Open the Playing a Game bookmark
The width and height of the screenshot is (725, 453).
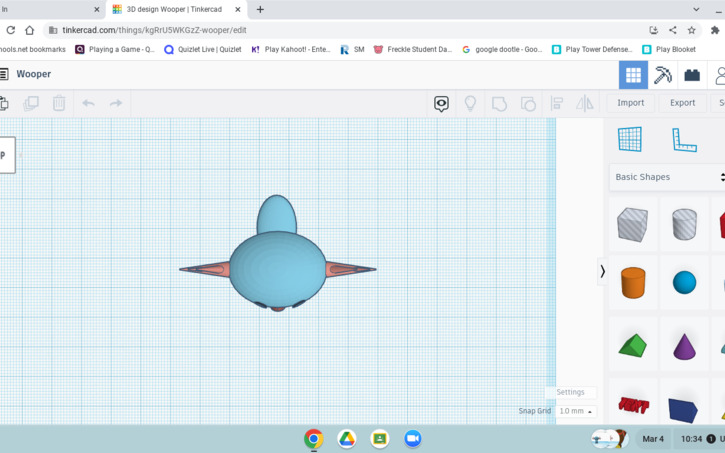pyautogui.click(x=115, y=49)
